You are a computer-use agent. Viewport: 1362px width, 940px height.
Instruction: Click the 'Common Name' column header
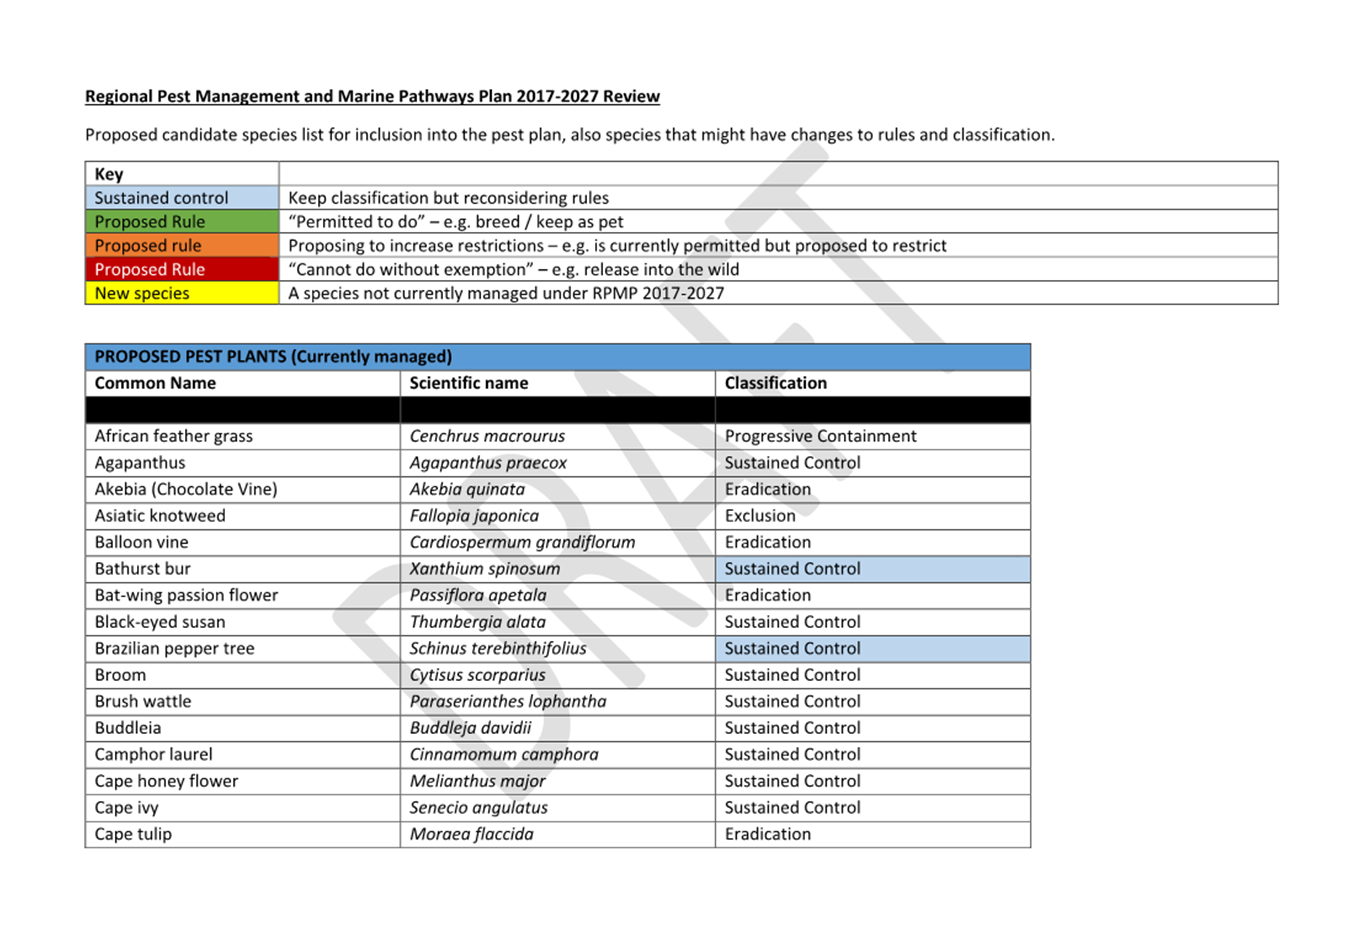click(x=243, y=383)
